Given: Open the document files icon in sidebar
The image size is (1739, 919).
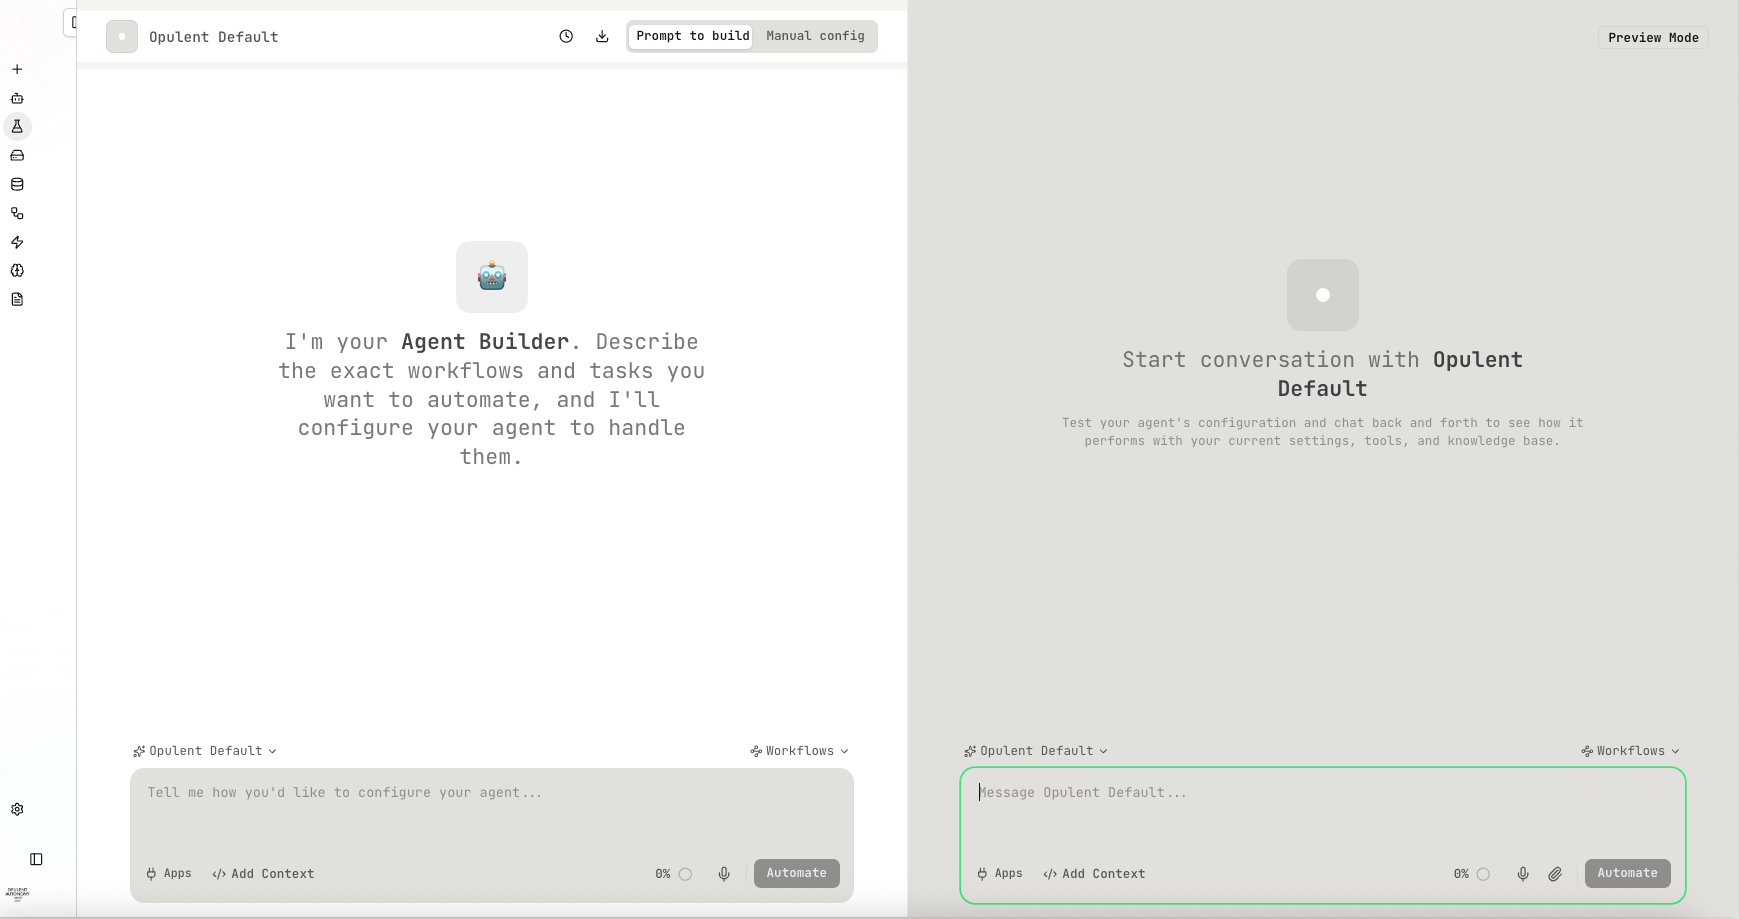Looking at the screenshot, I should click(x=17, y=299).
